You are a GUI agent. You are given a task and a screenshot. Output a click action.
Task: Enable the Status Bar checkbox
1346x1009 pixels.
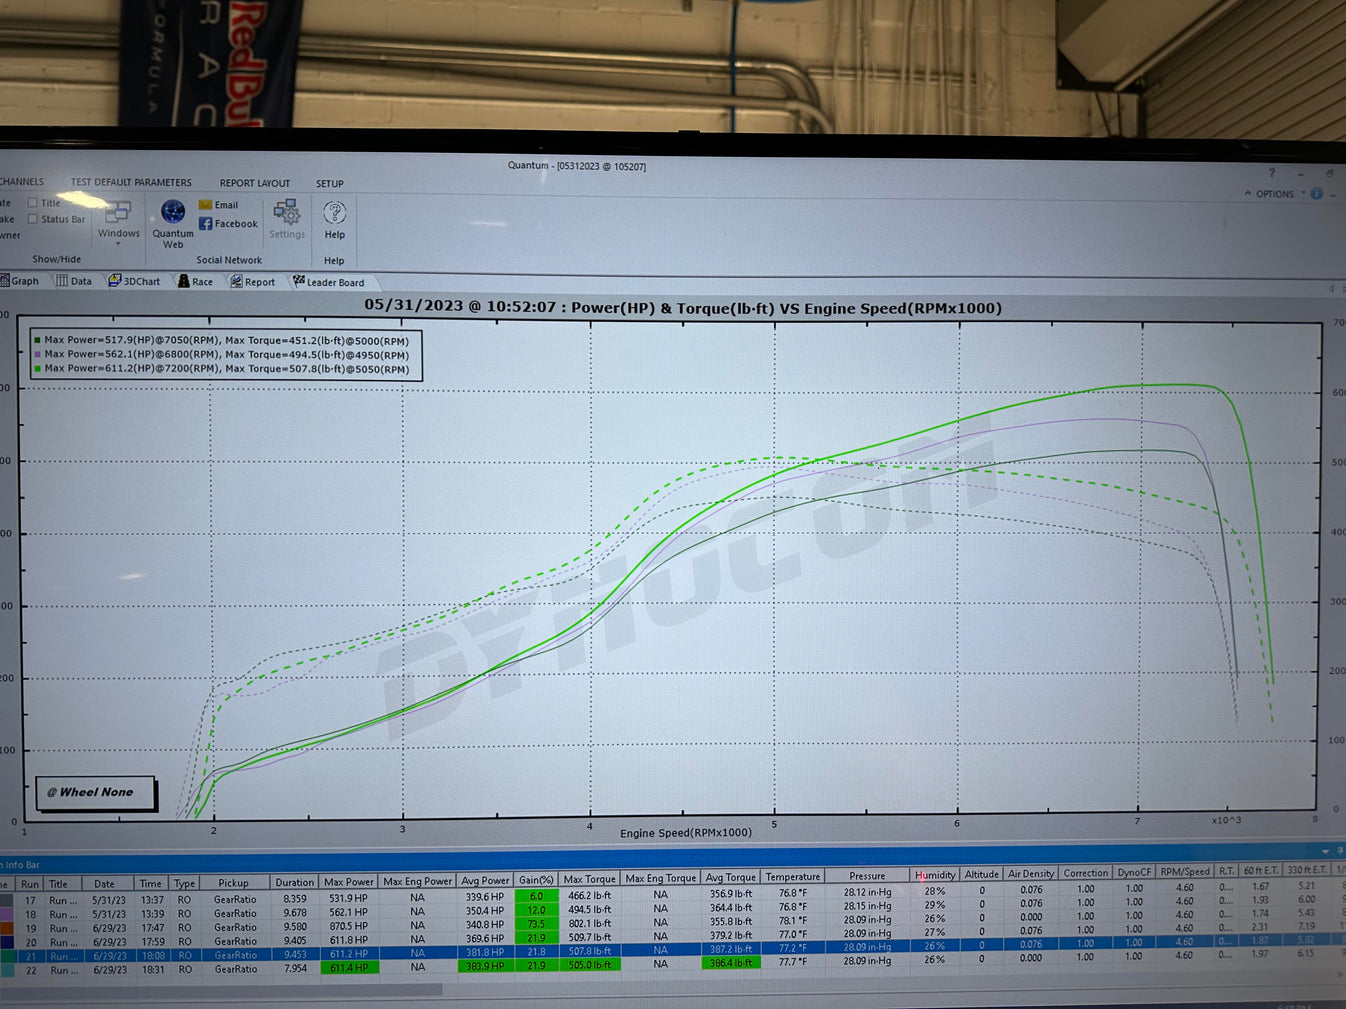point(32,219)
